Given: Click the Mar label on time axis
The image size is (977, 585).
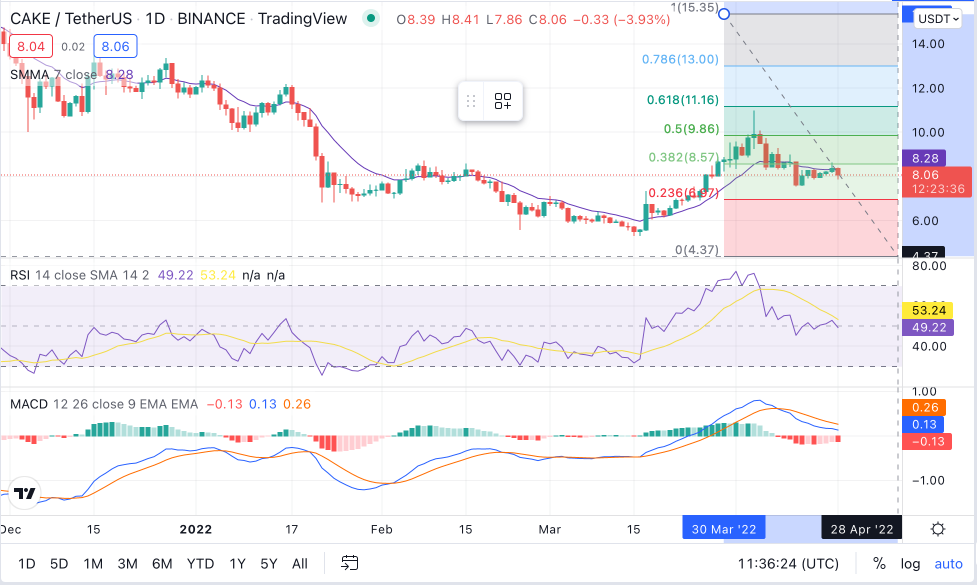Looking at the screenshot, I should point(550,530).
